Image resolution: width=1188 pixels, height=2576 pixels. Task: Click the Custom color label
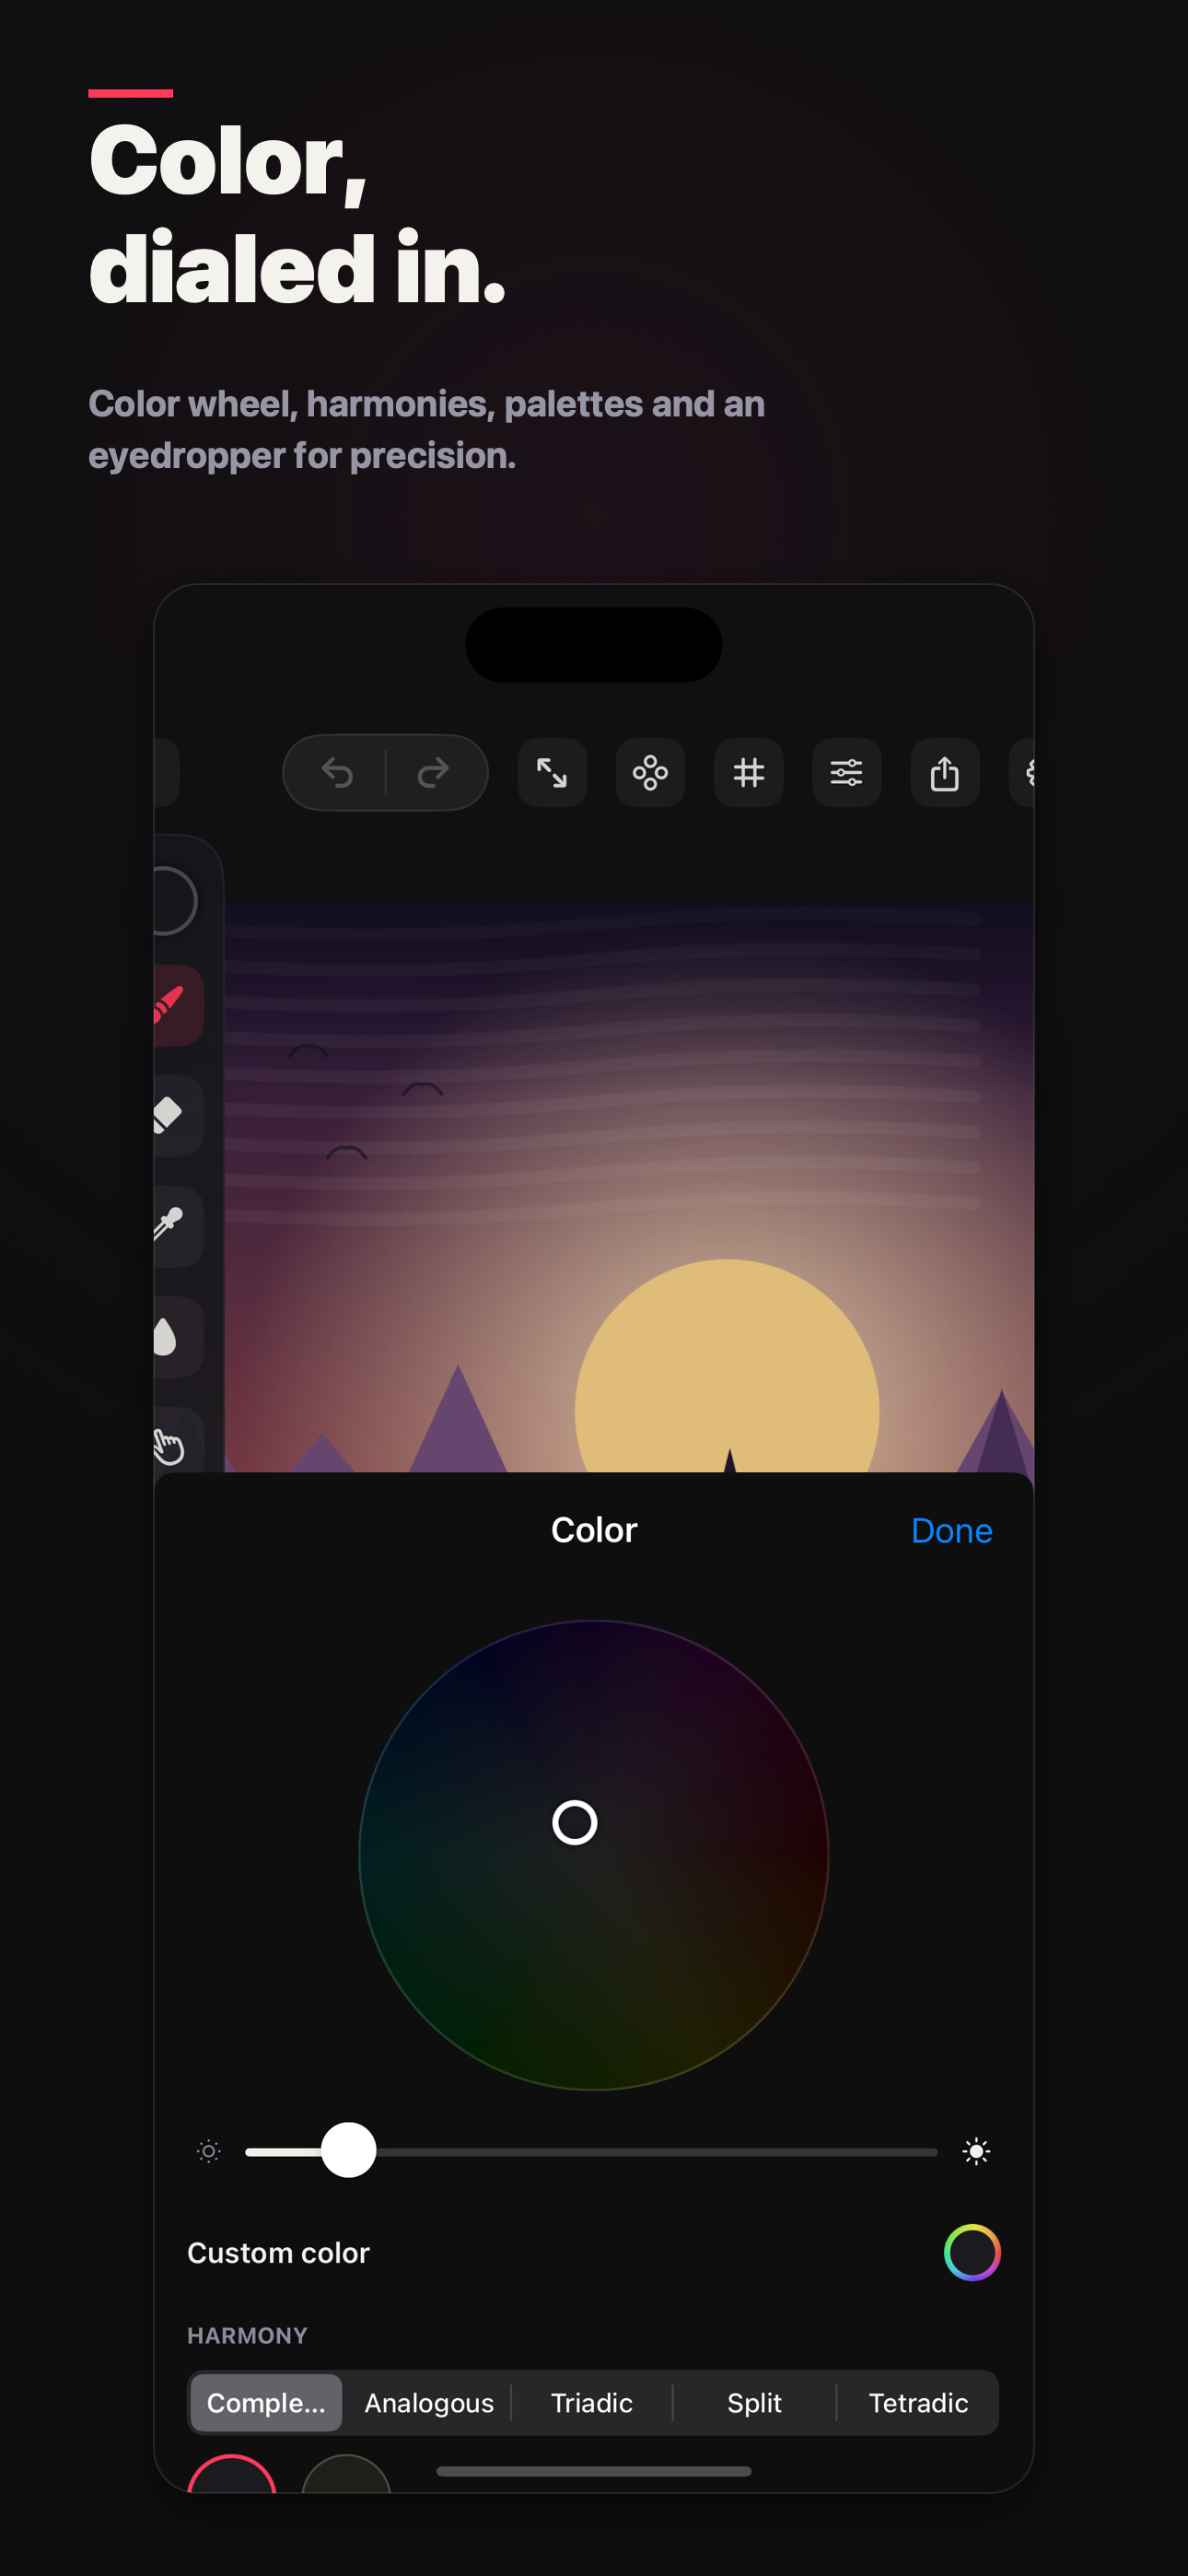tap(278, 2252)
